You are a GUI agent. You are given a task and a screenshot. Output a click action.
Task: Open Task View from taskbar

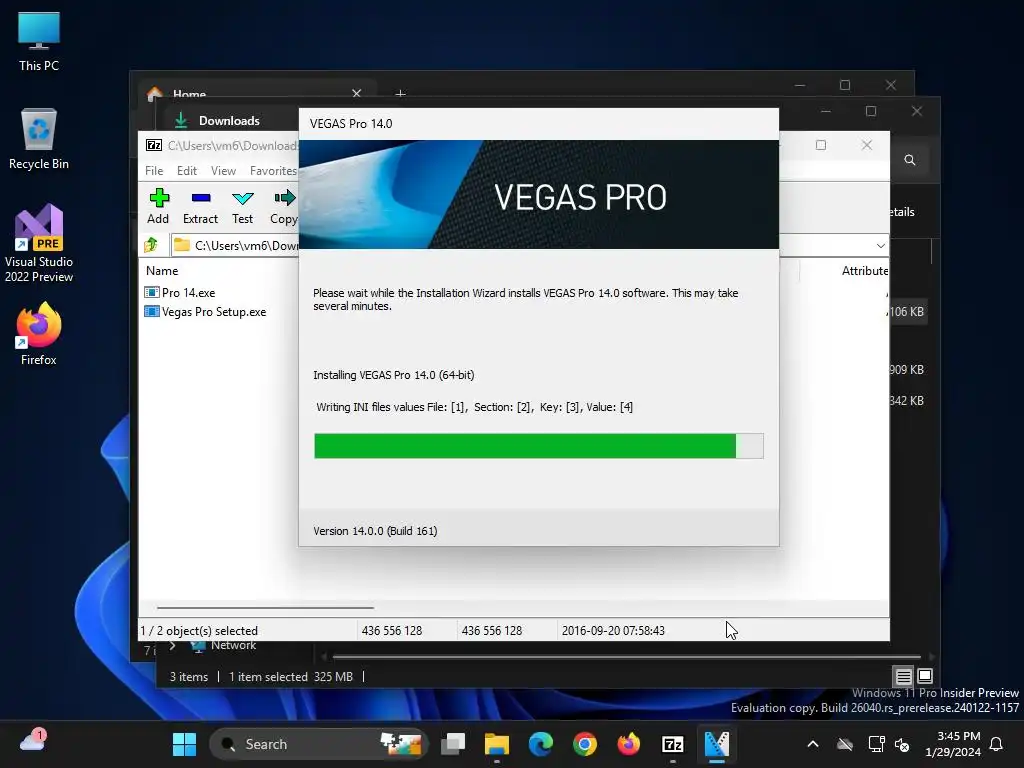point(453,744)
